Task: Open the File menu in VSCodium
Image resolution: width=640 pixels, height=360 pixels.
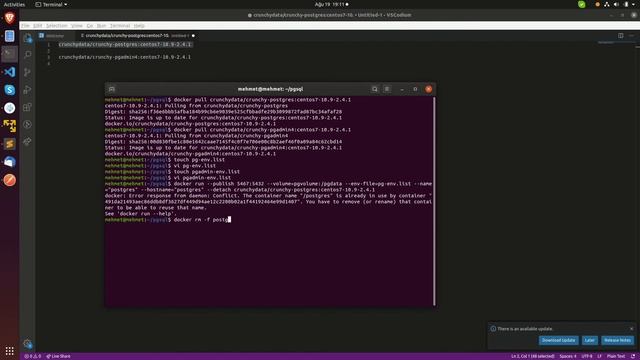Action: [x=26, y=25]
